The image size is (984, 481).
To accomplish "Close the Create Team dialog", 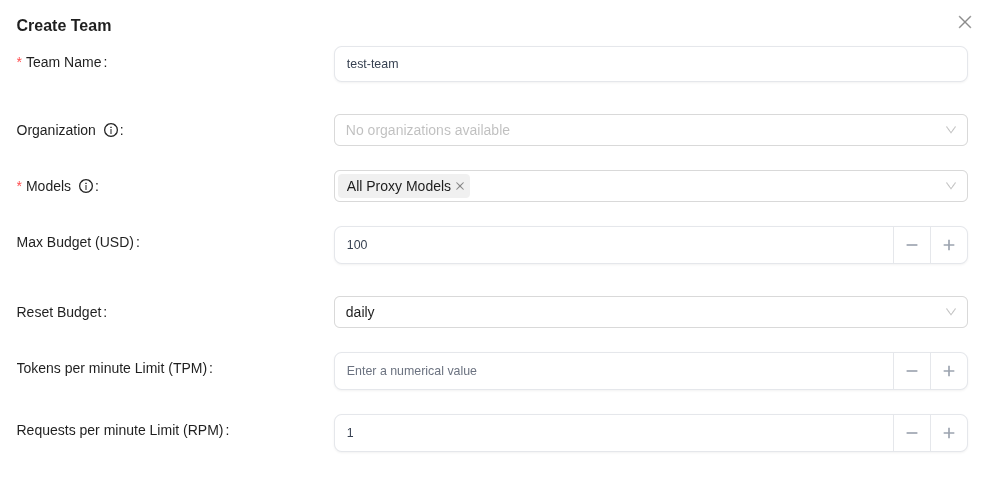I will (965, 22).
